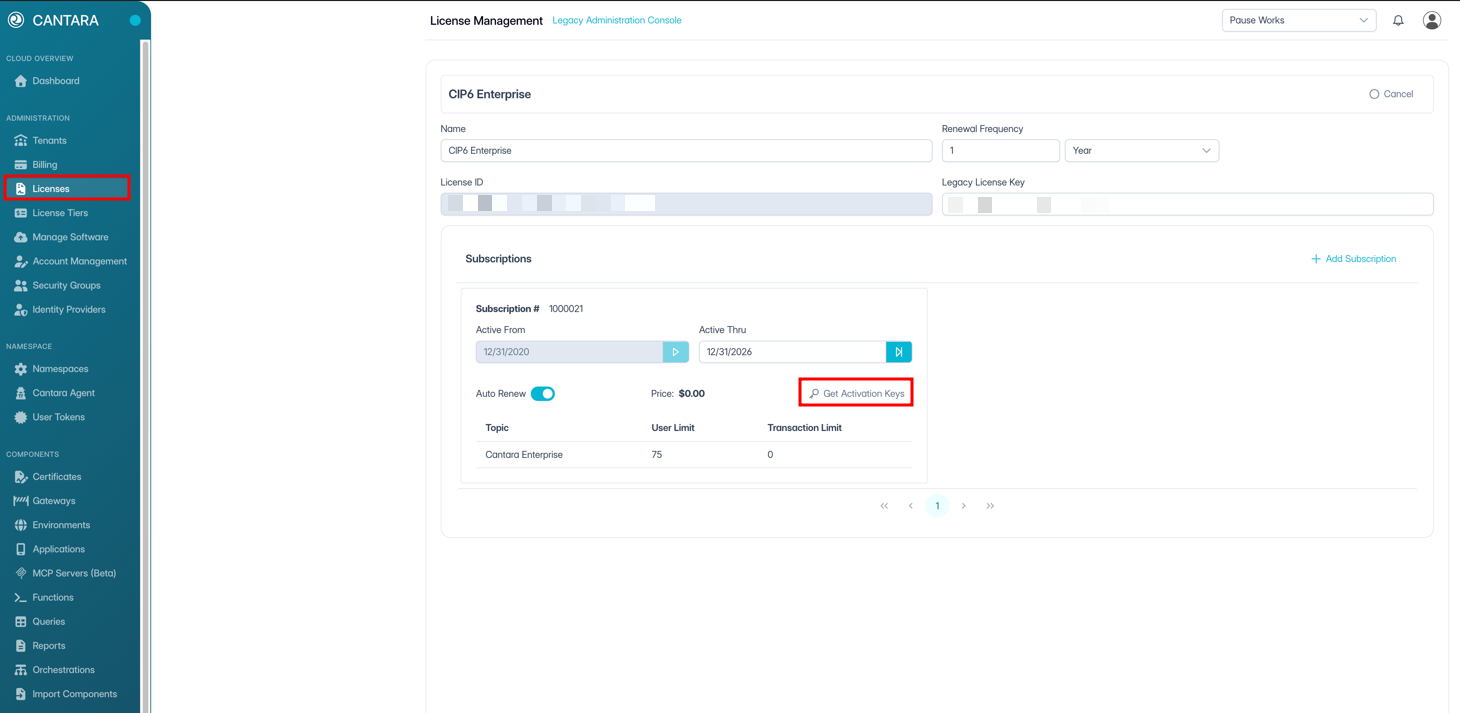Image resolution: width=1460 pixels, height=713 pixels.
Task: Click the license Name input field
Action: point(686,151)
